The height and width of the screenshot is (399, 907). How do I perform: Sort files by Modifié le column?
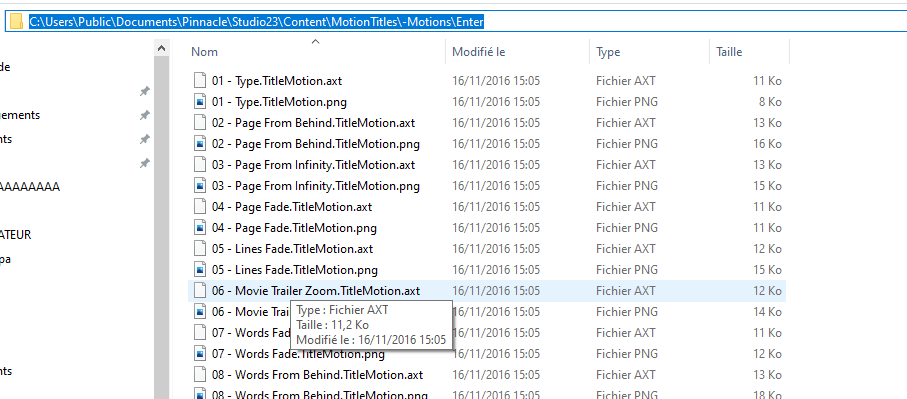(x=479, y=51)
